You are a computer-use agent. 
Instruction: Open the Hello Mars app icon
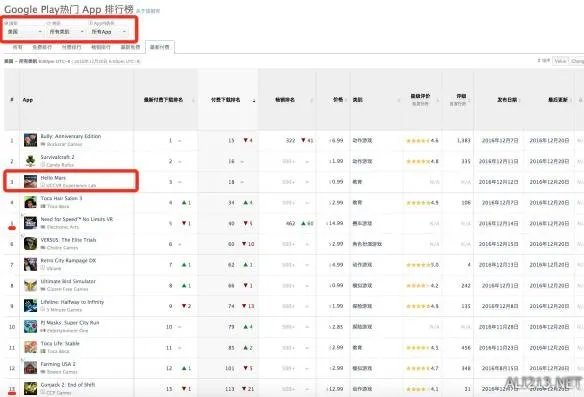(x=30, y=182)
